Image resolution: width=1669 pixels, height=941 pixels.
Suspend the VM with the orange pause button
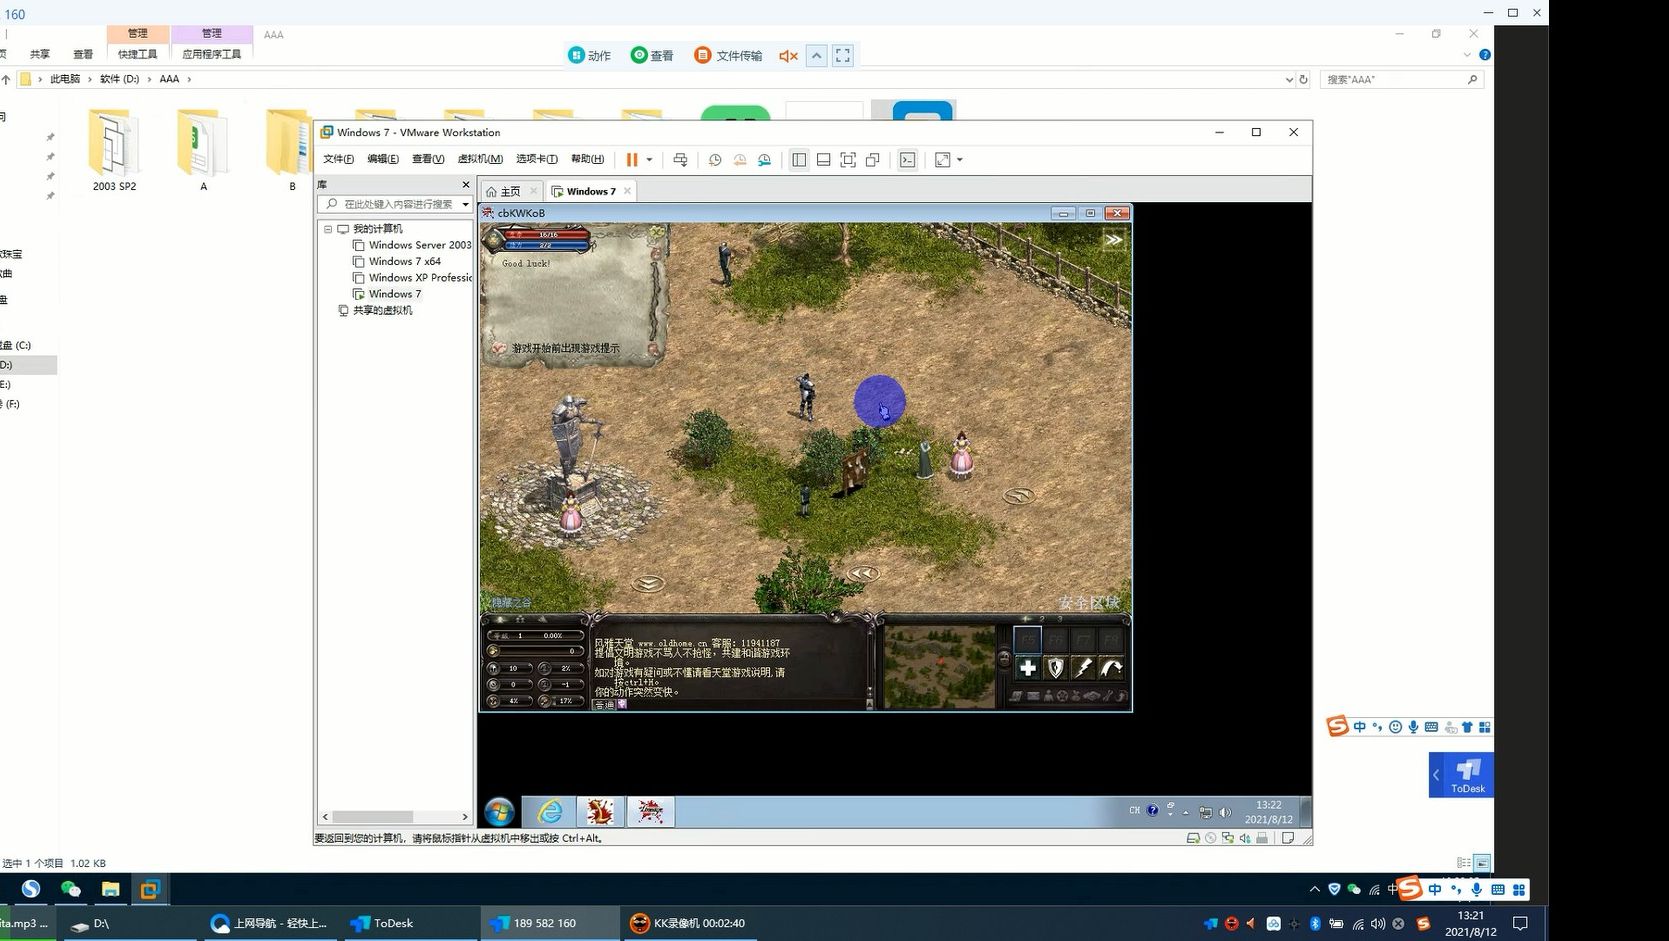tap(632, 160)
